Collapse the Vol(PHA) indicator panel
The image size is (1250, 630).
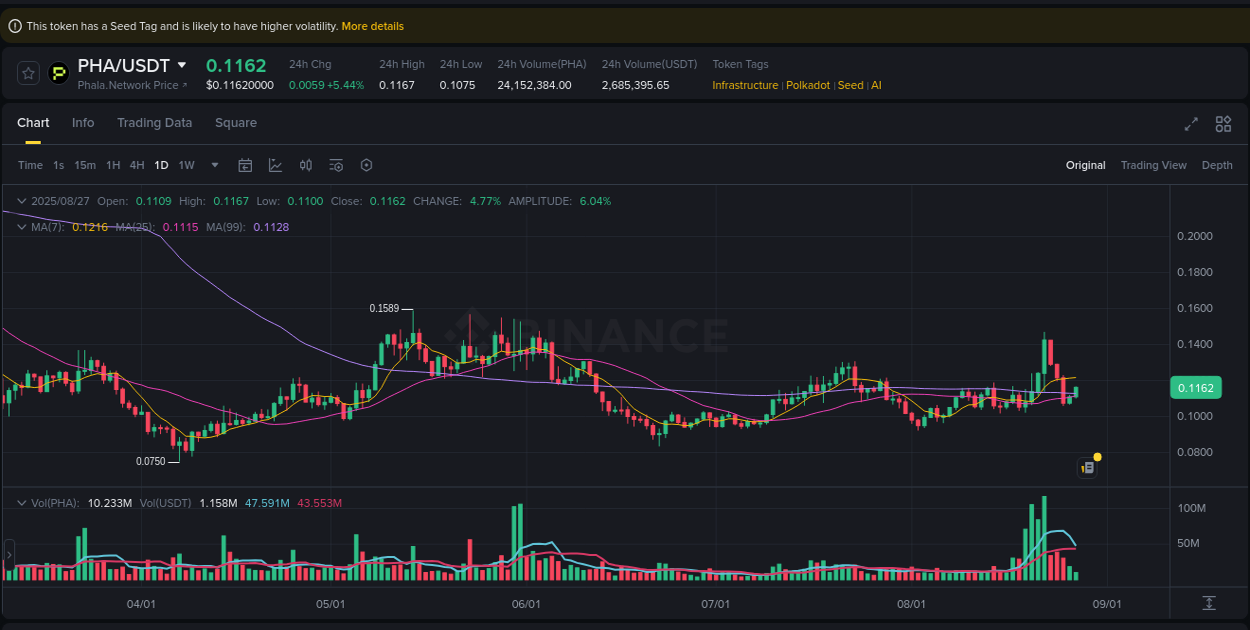[20, 503]
